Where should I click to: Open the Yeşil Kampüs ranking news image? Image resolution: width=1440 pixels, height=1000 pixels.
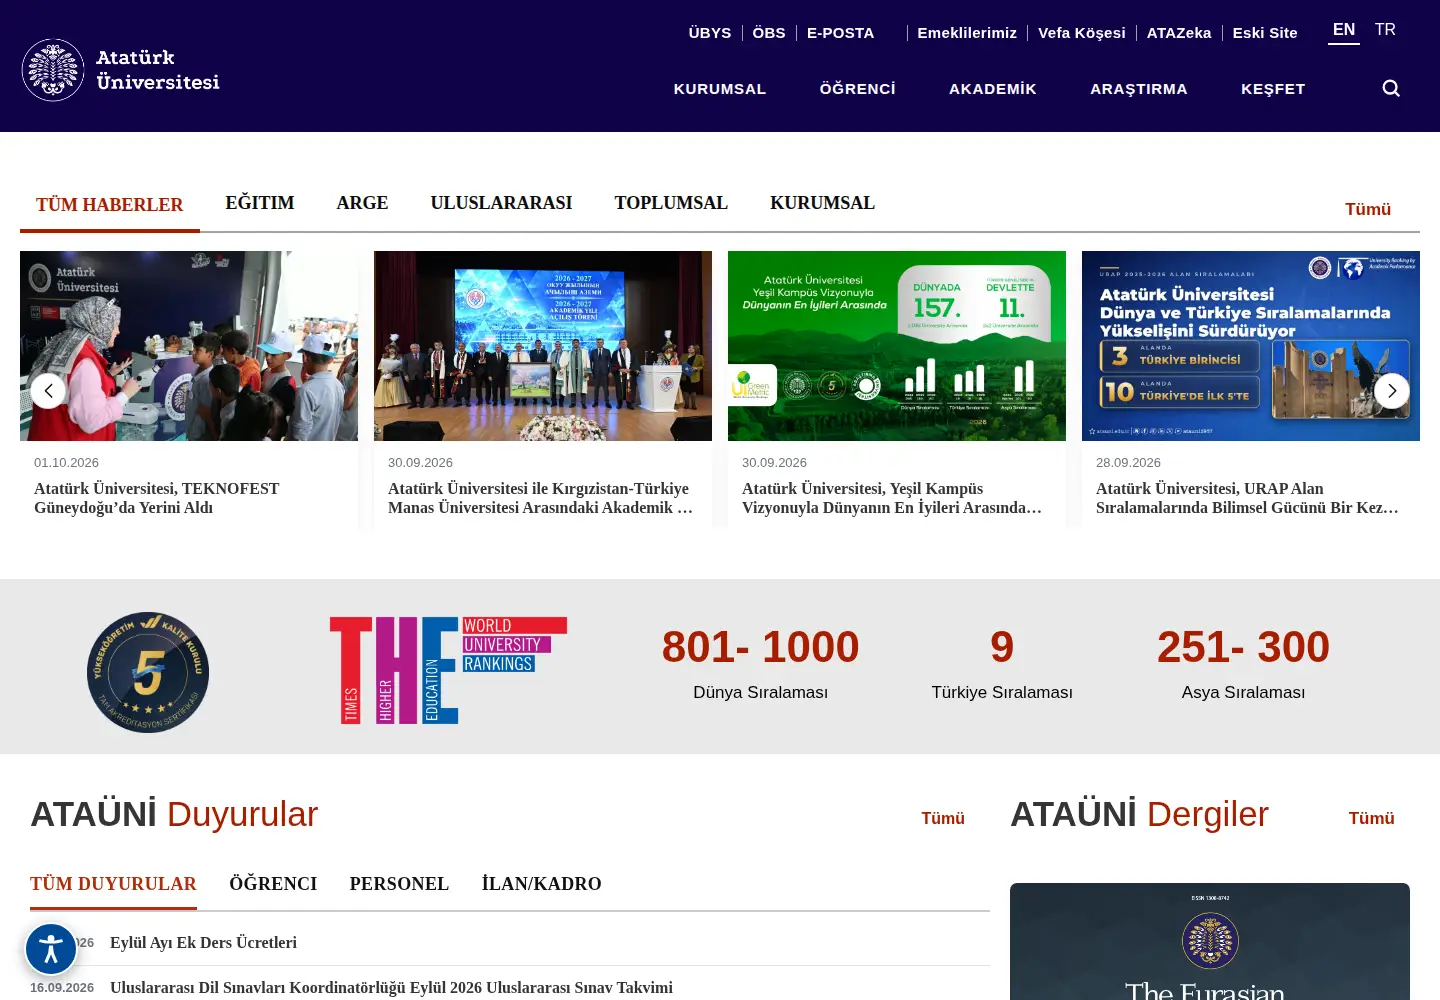pyautogui.click(x=897, y=346)
